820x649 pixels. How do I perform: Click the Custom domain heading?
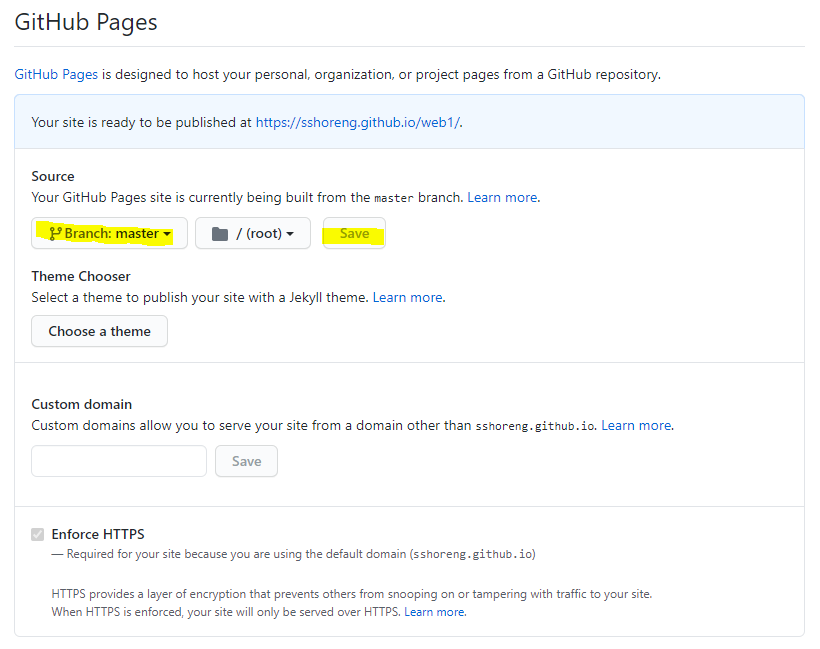(82, 404)
